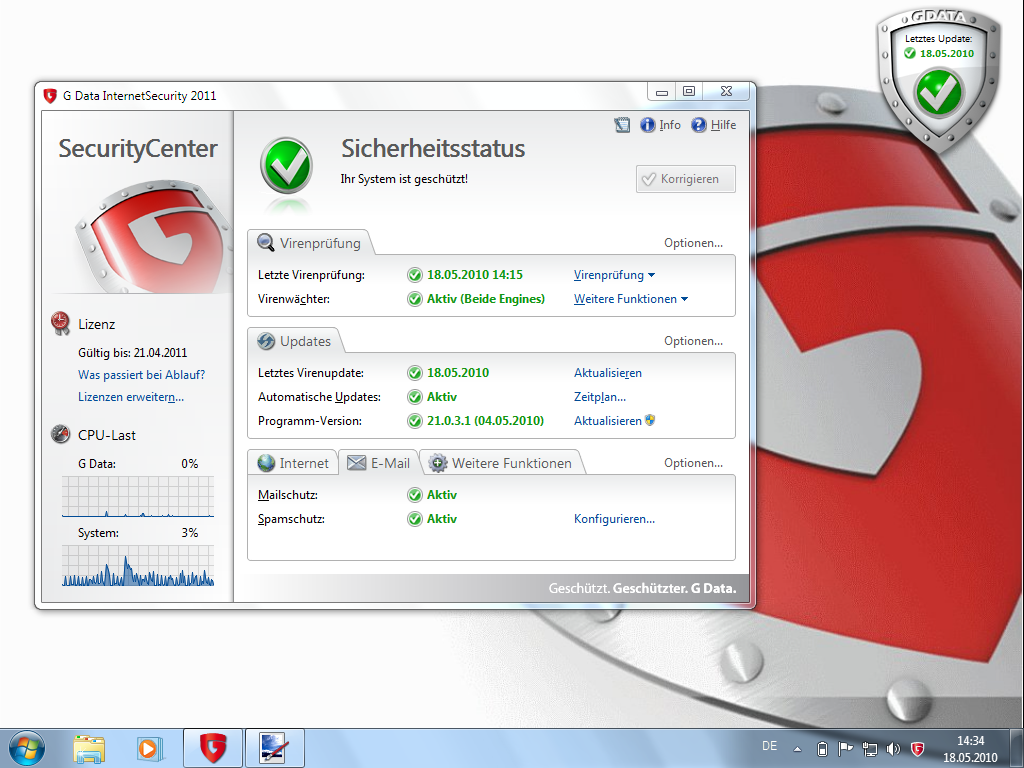Click green check next to Letzte Virenprüfung
This screenshot has height=768, width=1024.
pos(415,275)
